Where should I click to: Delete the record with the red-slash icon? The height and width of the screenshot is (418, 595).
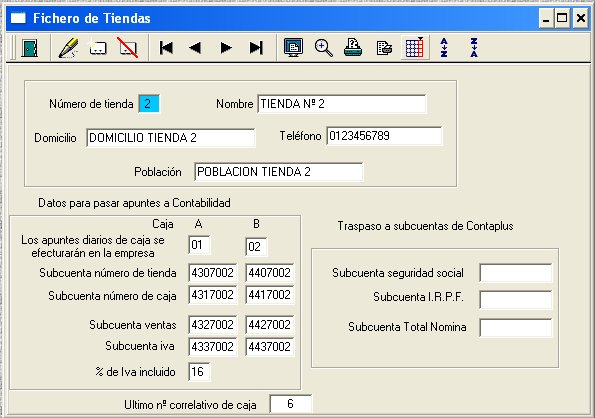(x=128, y=48)
